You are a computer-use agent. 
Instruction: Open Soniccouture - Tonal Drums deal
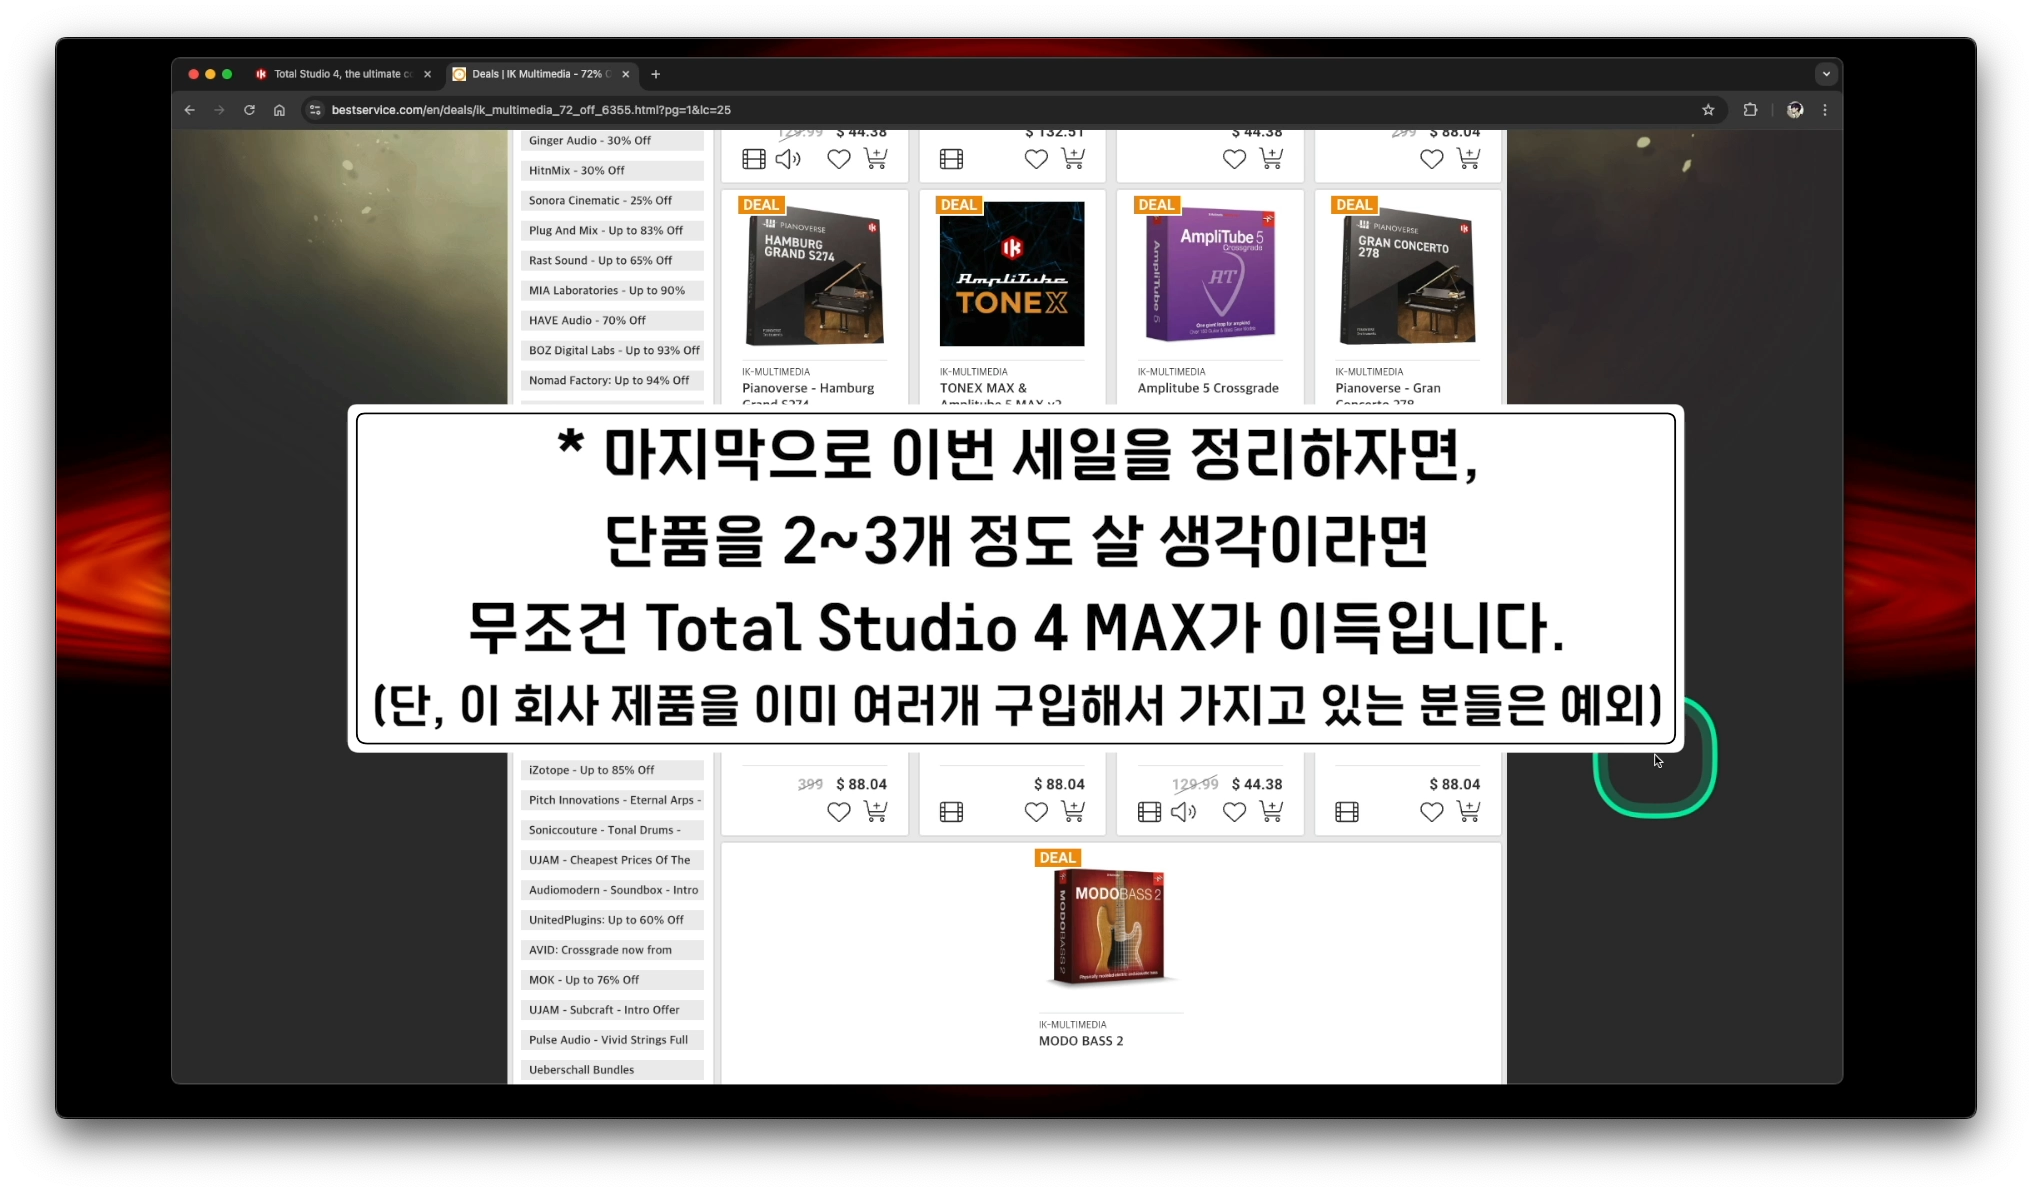pyautogui.click(x=612, y=830)
